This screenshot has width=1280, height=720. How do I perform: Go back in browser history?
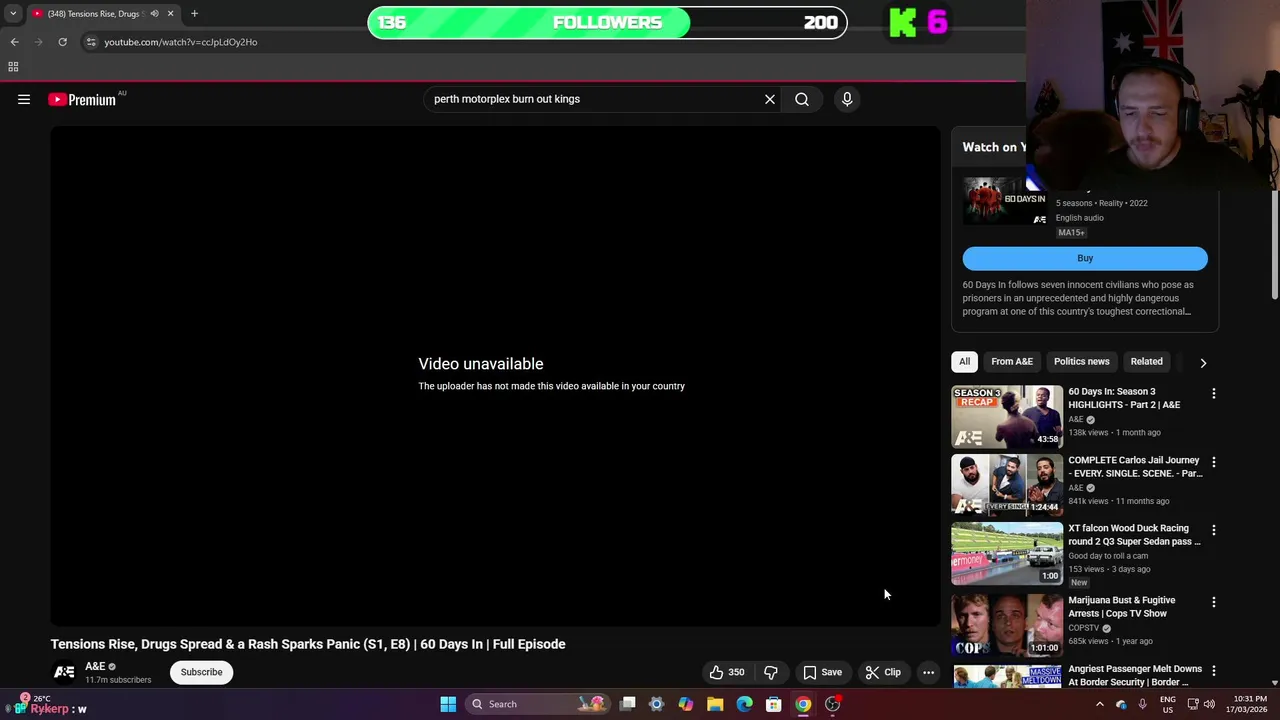pyautogui.click(x=14, y=42)
